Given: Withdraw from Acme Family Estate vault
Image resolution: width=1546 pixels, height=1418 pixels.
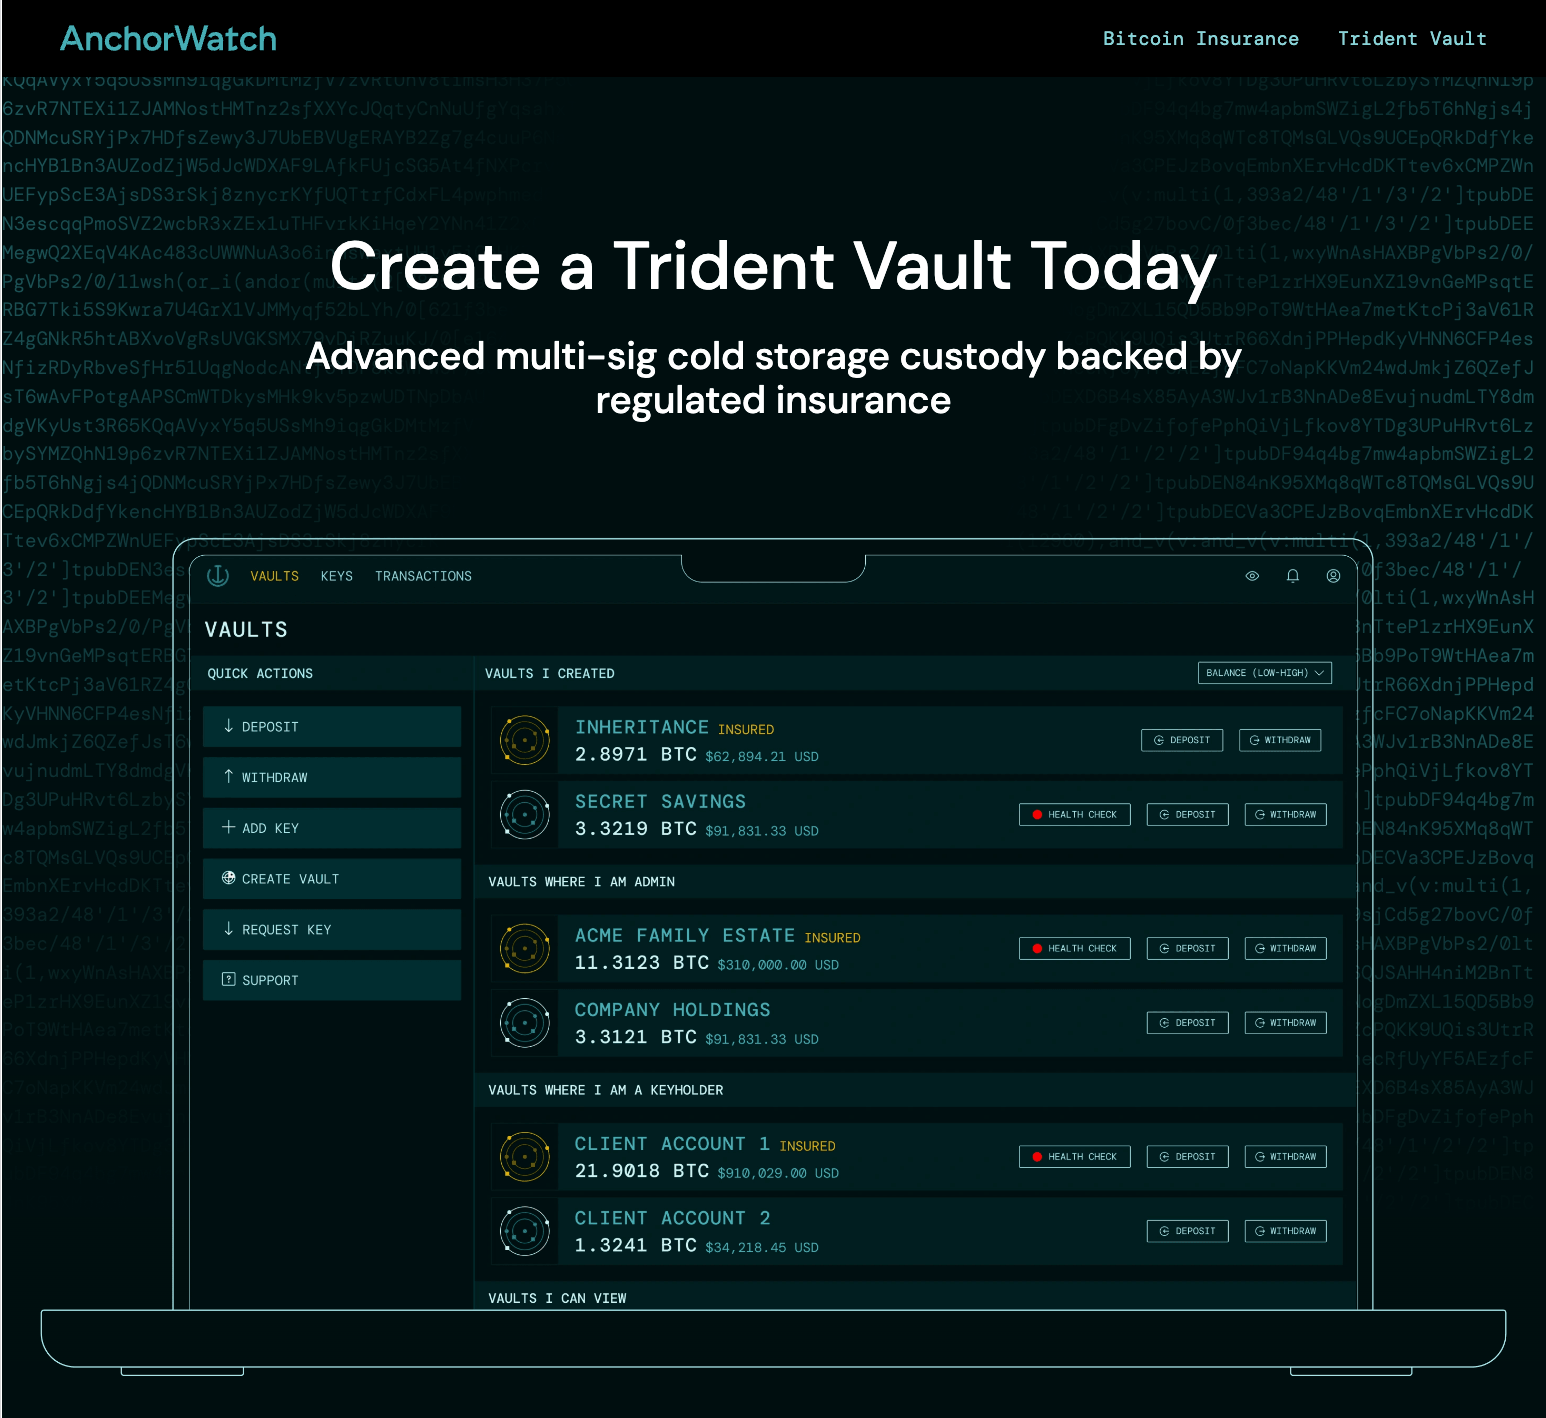Looking at the screenshot, I should point(1286,948).
